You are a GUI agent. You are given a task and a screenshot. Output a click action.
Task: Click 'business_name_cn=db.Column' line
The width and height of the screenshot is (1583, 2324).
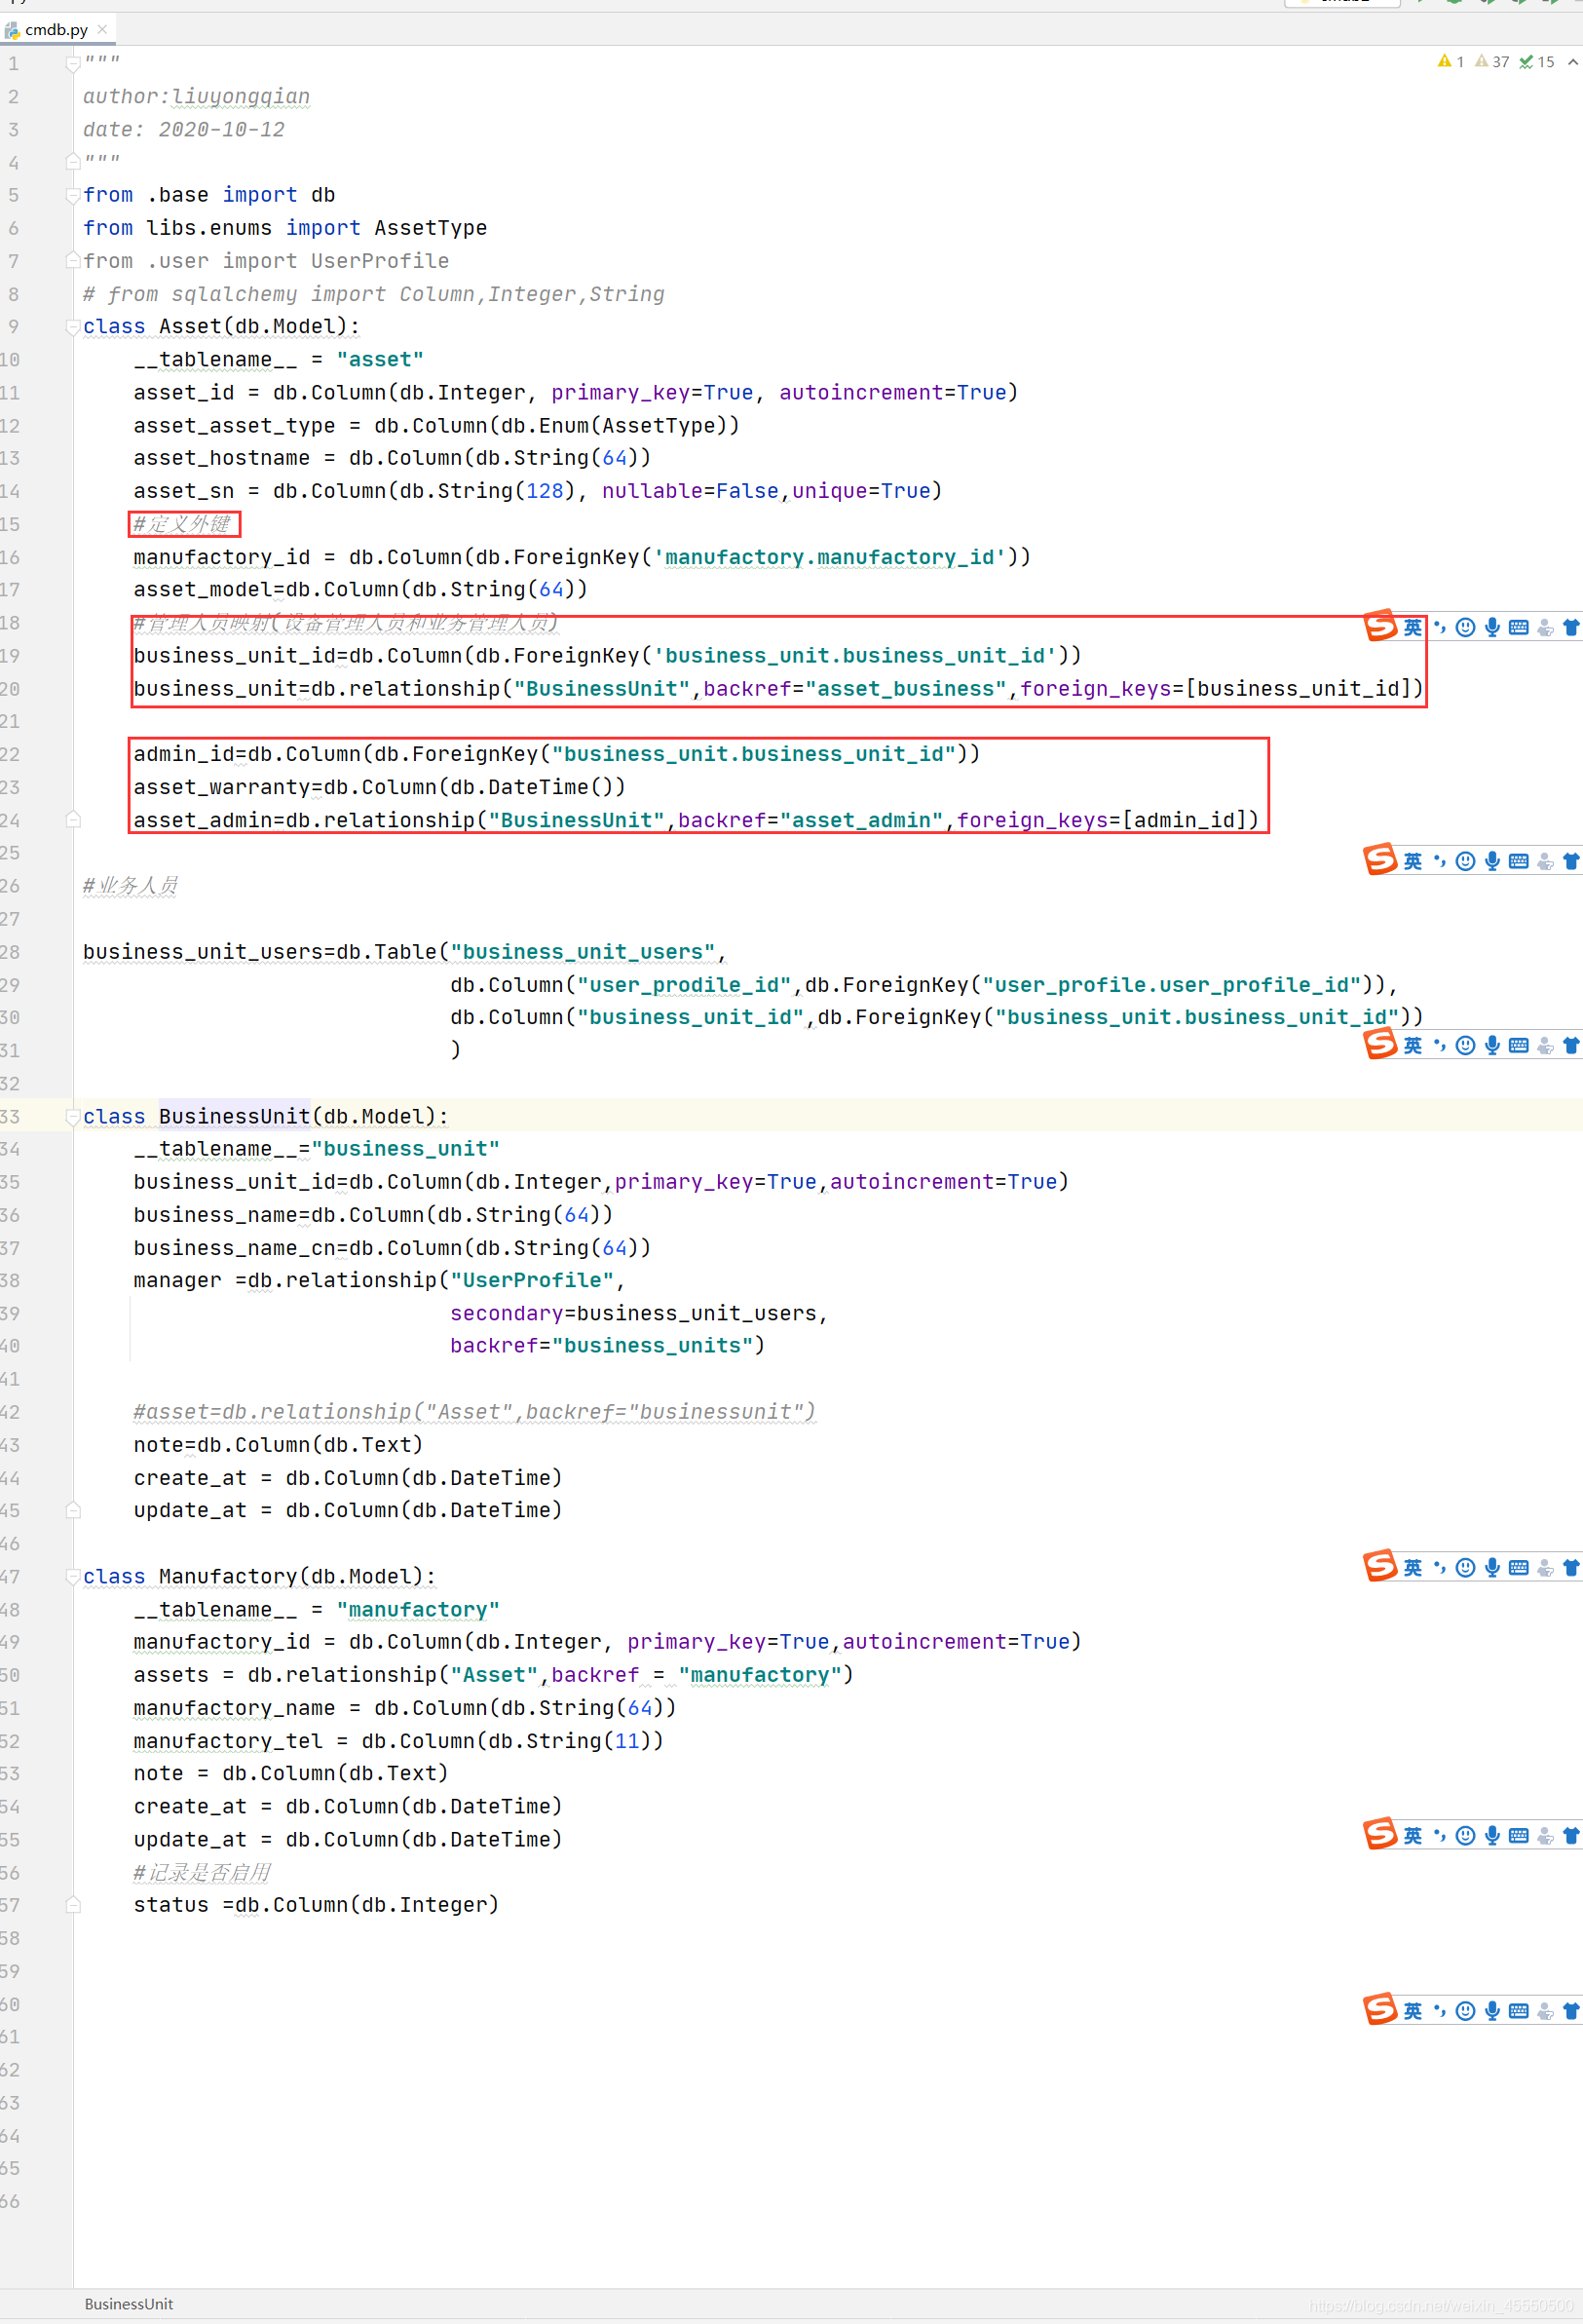tap(392, 1247)
